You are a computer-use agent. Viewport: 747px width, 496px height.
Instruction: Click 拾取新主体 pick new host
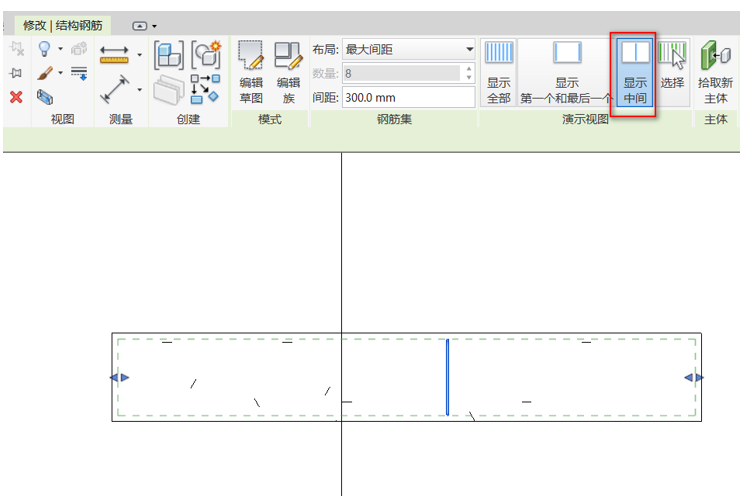coord(716,72)
